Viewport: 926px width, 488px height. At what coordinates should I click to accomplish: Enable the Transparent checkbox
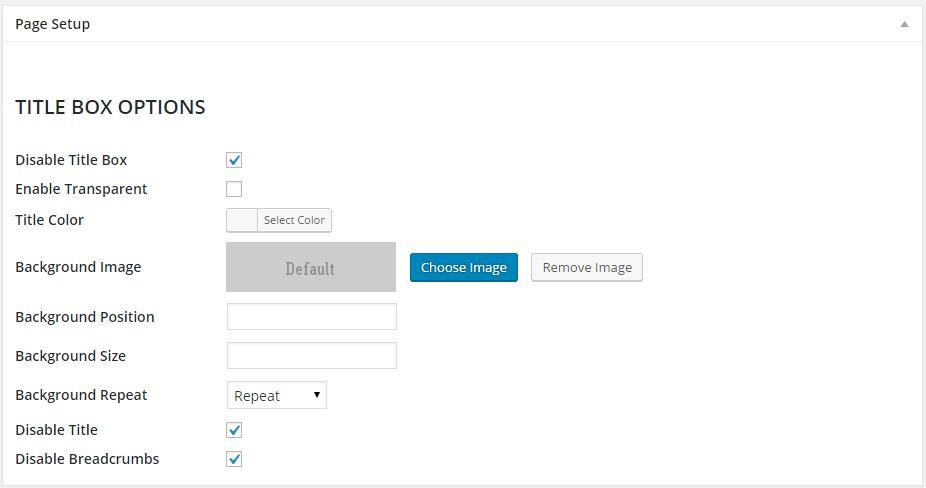234,189
